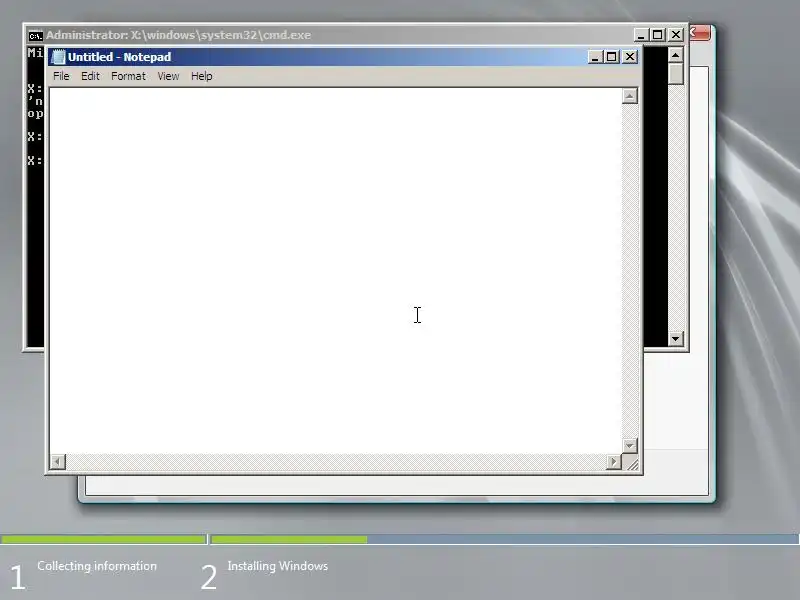Open the Help menu in Notepad
Screen dimensions: 800x600
(x=202, y=76)
